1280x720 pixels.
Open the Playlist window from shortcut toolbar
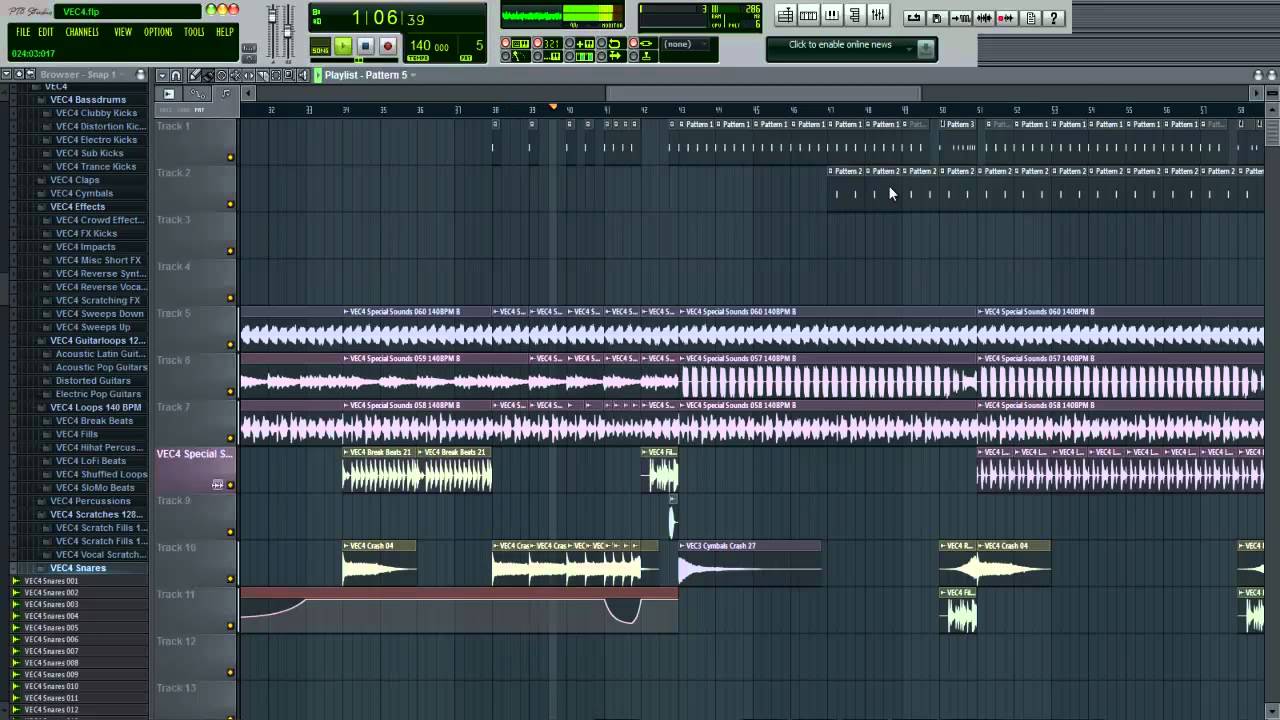click(786, 15)
